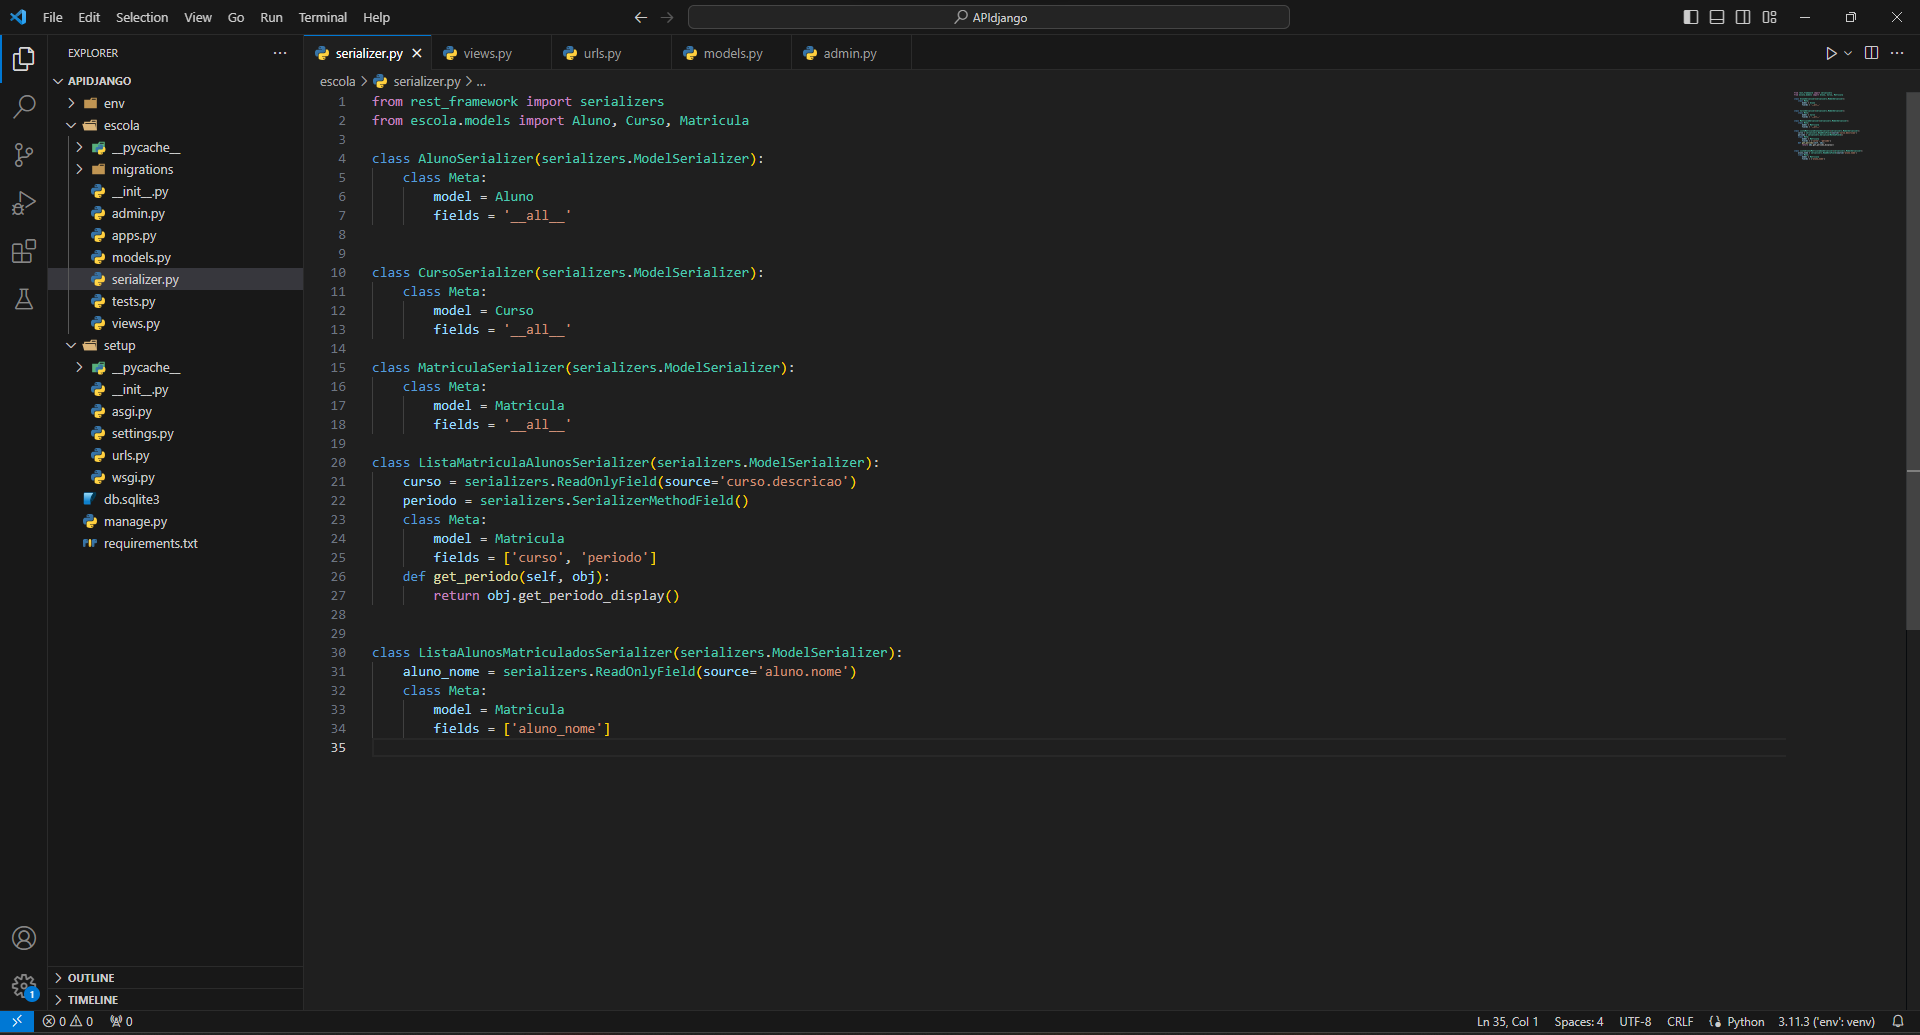Open Explorer Views and More Actions ellipsis
Screen dimensions: 1920x1035
(280, 53)
